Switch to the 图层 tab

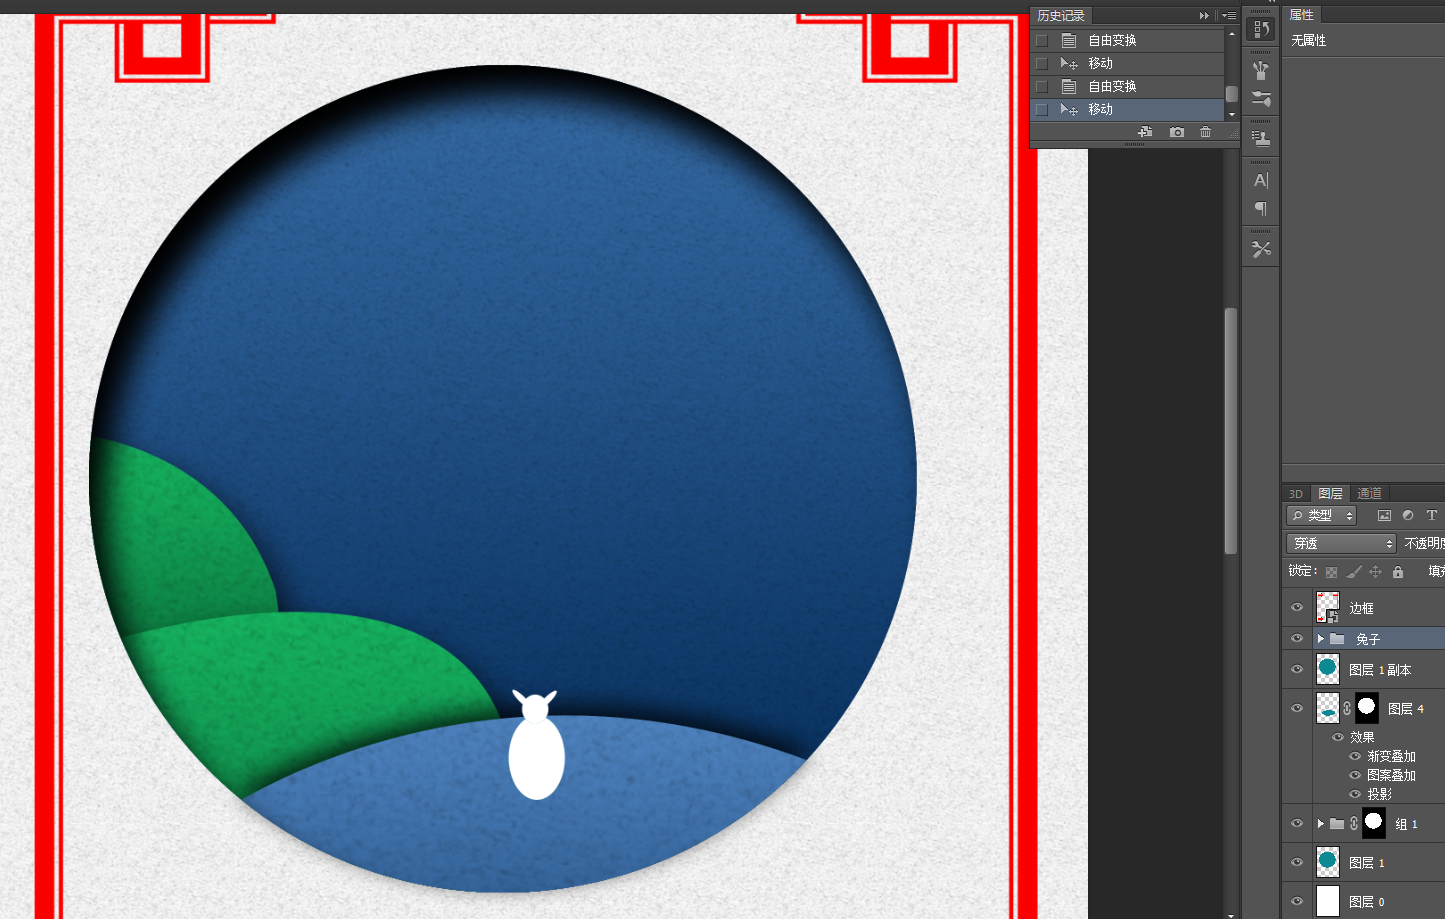[1330, 494]
